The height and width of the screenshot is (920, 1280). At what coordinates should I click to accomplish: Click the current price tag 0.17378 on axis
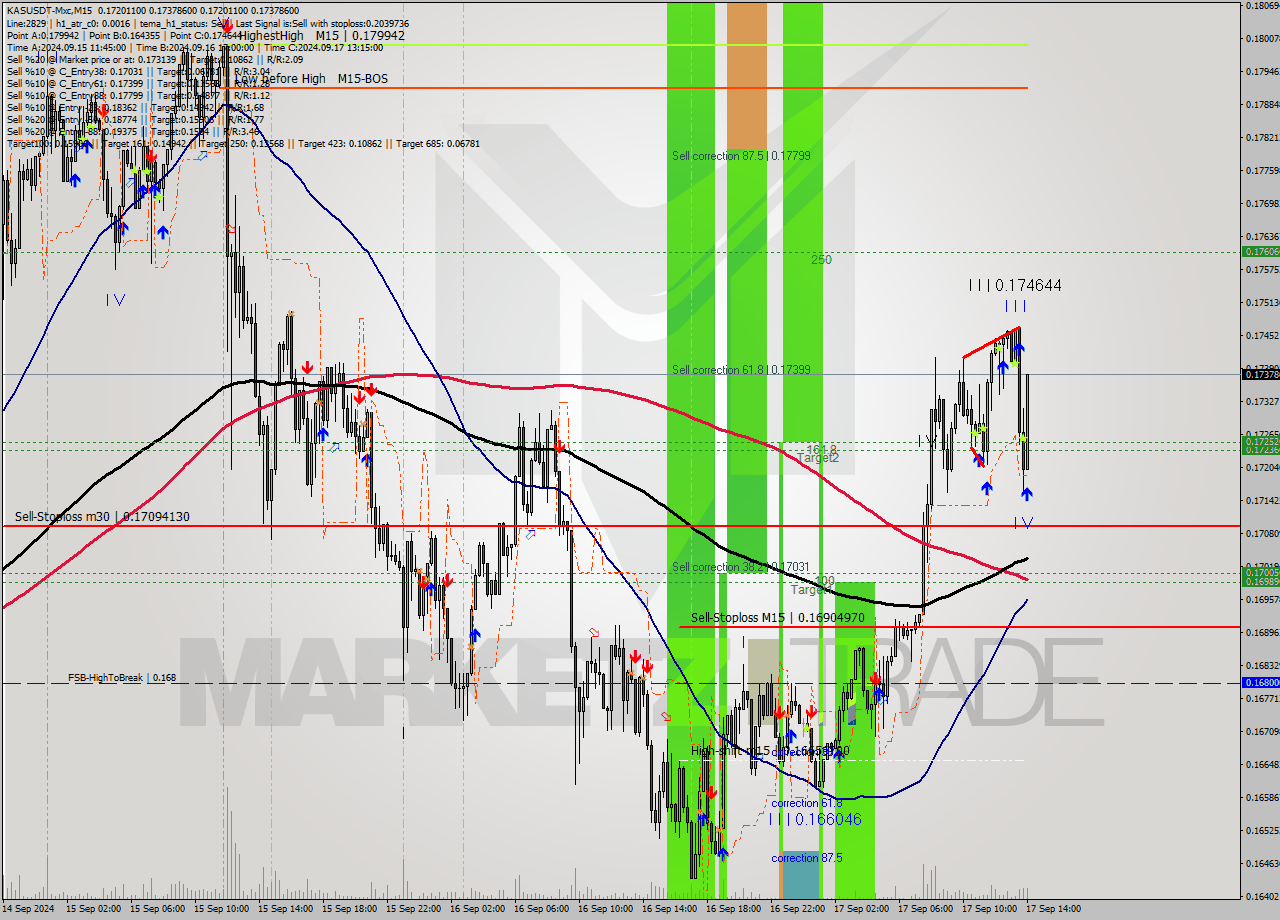tap(1260, 374)
